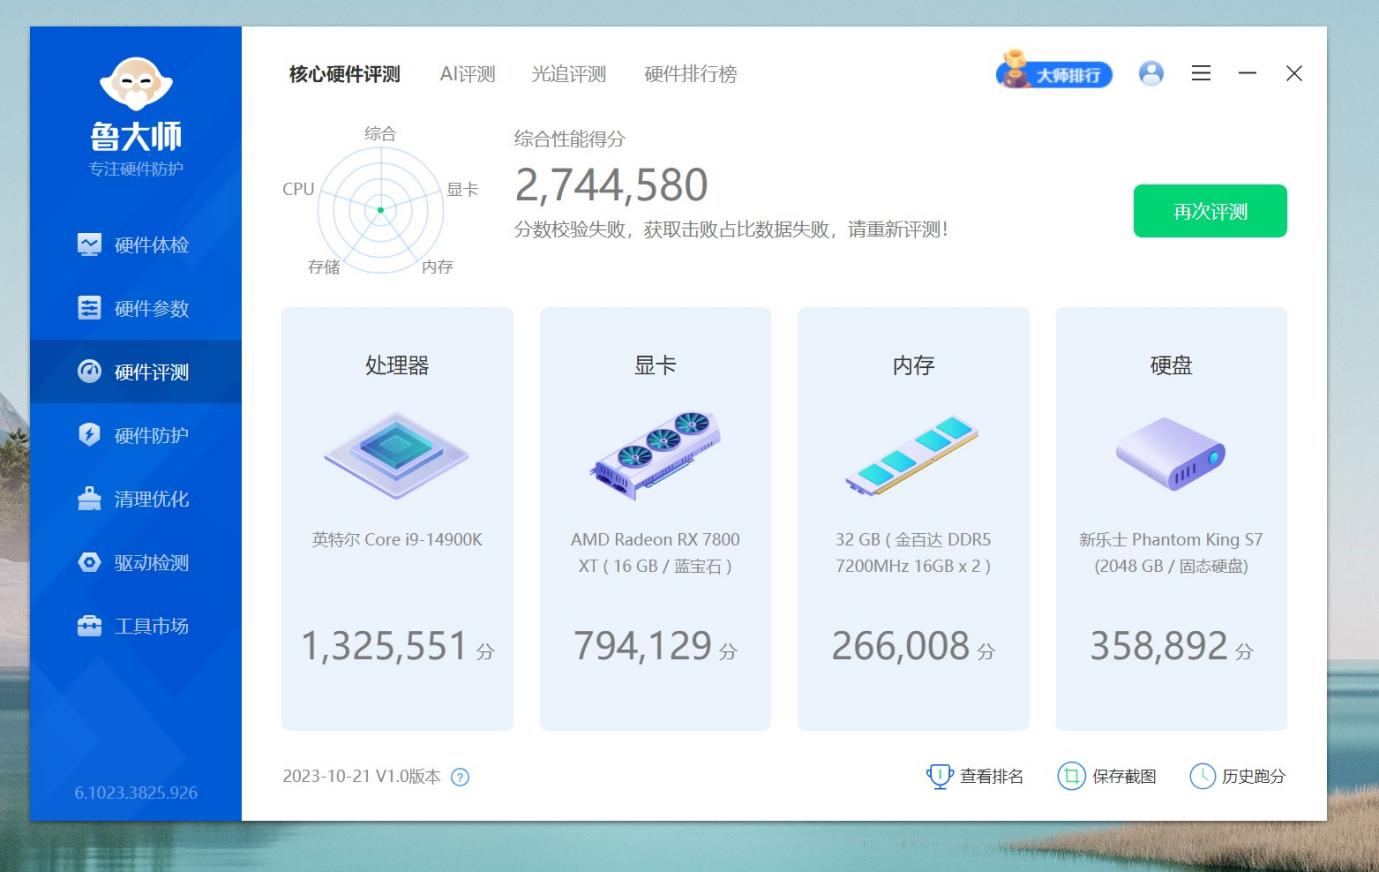Open 工具市场 in the sidebar
The image size is (1379, 872).
135,626
